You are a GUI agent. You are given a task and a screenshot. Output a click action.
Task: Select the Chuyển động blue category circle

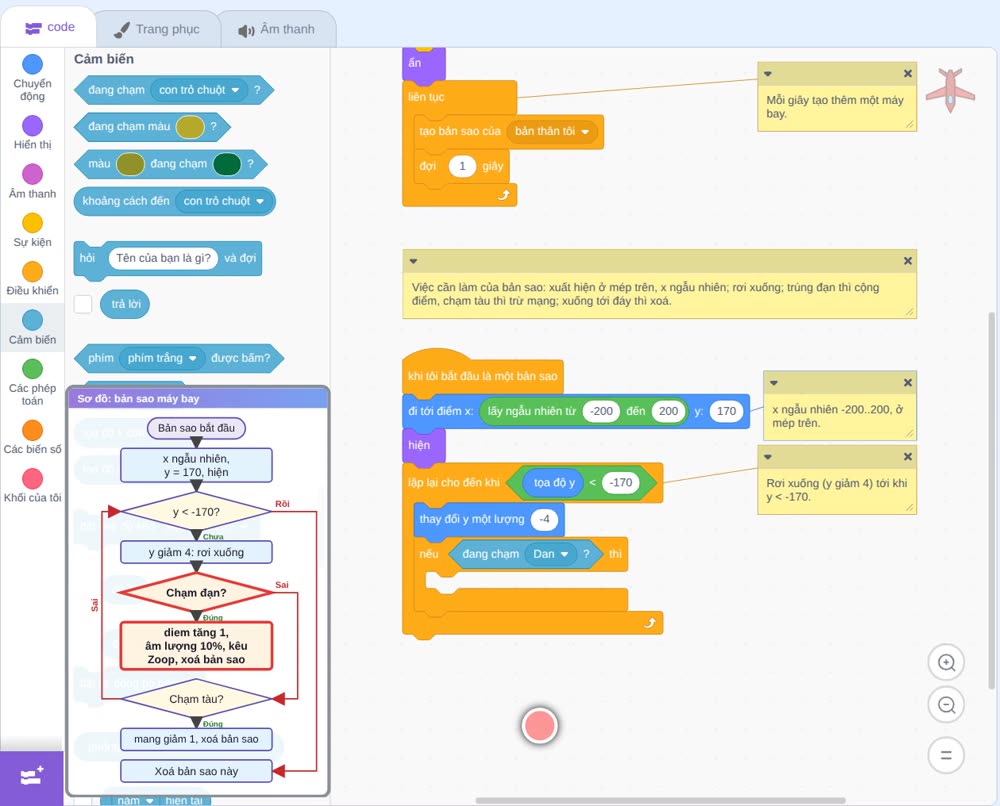tap(33, 64)
